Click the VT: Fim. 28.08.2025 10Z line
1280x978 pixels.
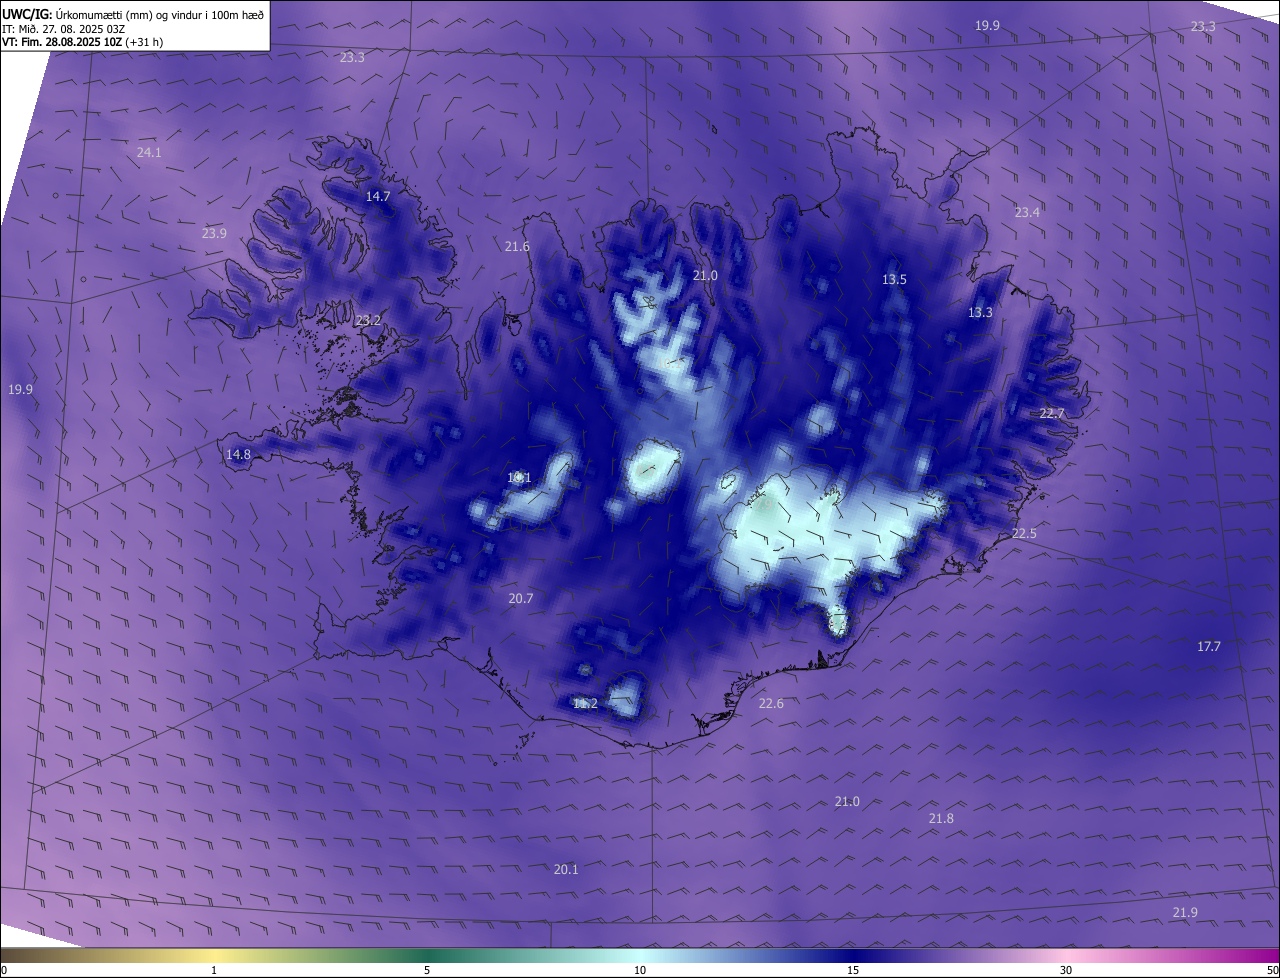click(x=82, y=42)
